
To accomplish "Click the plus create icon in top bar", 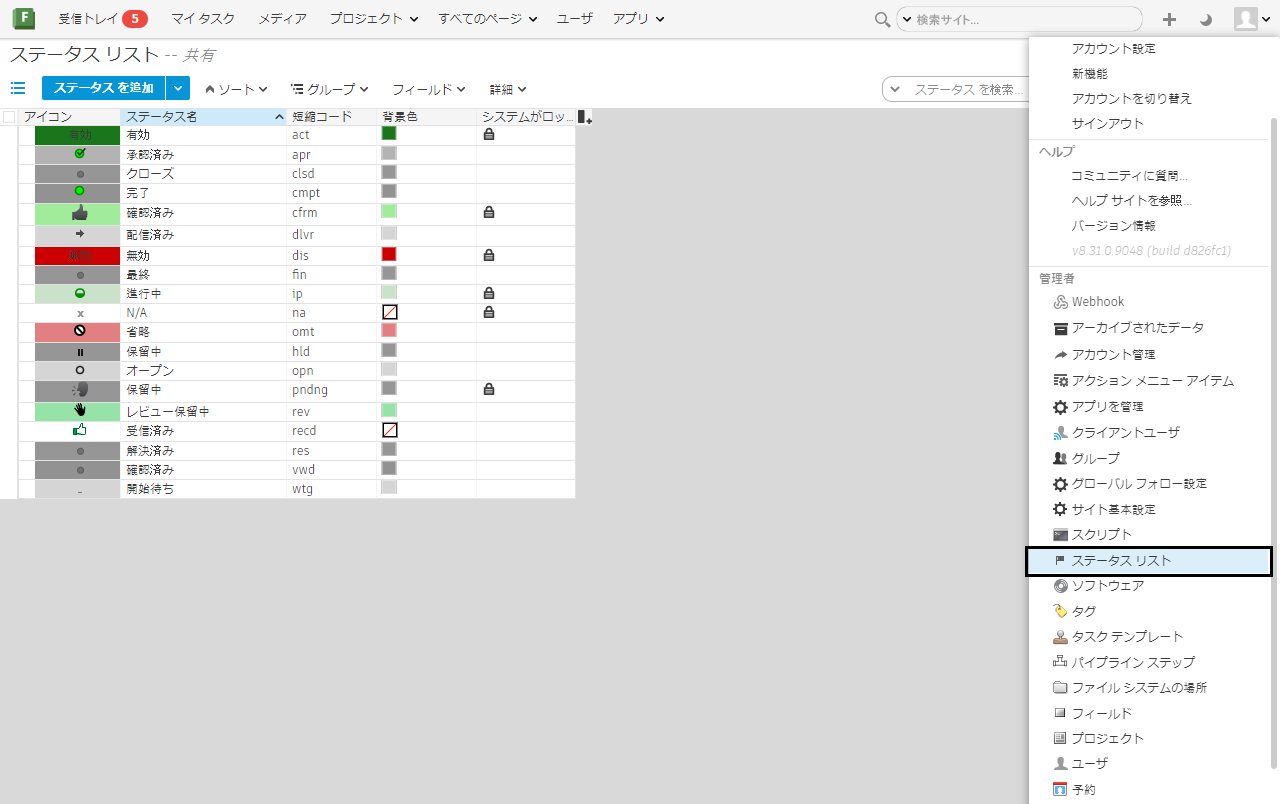I will [x=1169, y=19].
